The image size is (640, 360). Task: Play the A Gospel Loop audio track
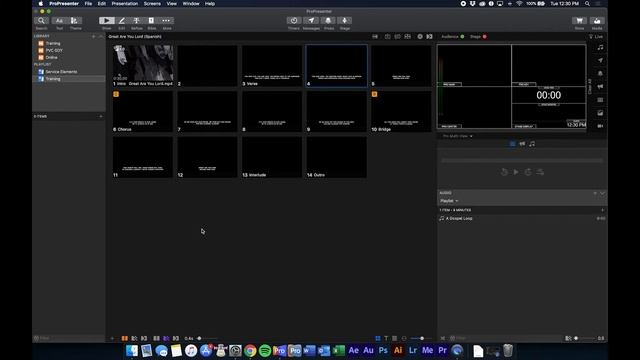point(522,218)
